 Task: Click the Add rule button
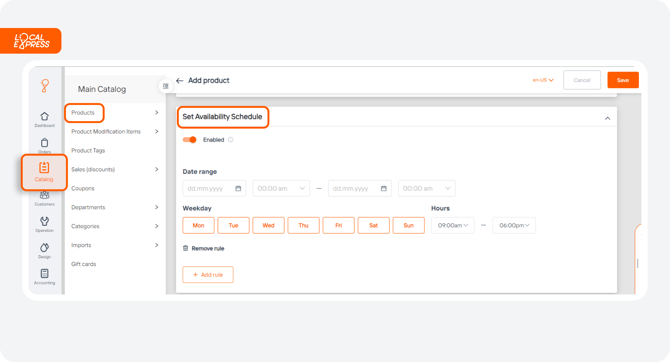point(208,275)
